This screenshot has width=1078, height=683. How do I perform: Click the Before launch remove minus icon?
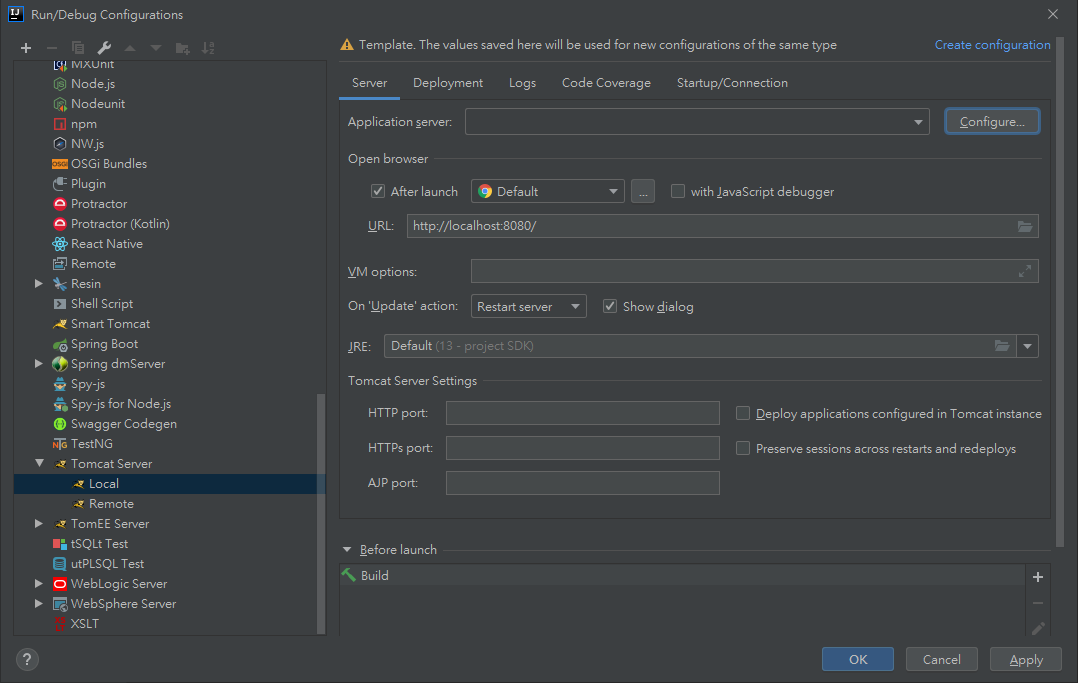click(x=1038, y=603)
